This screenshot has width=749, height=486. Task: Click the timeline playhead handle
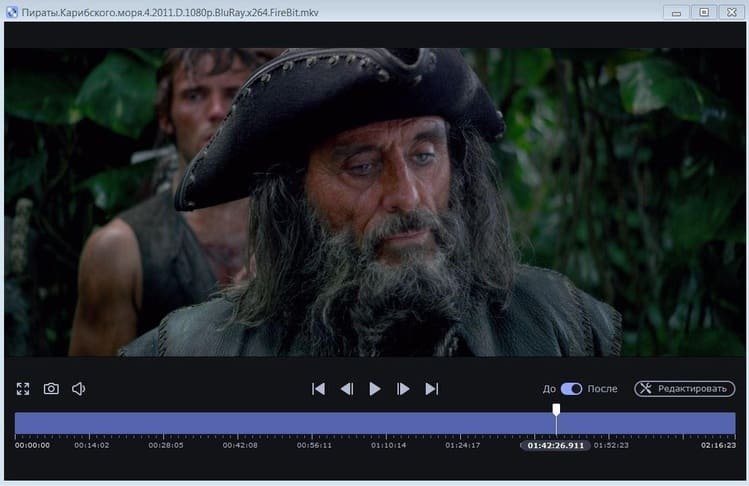click(556, 409)
